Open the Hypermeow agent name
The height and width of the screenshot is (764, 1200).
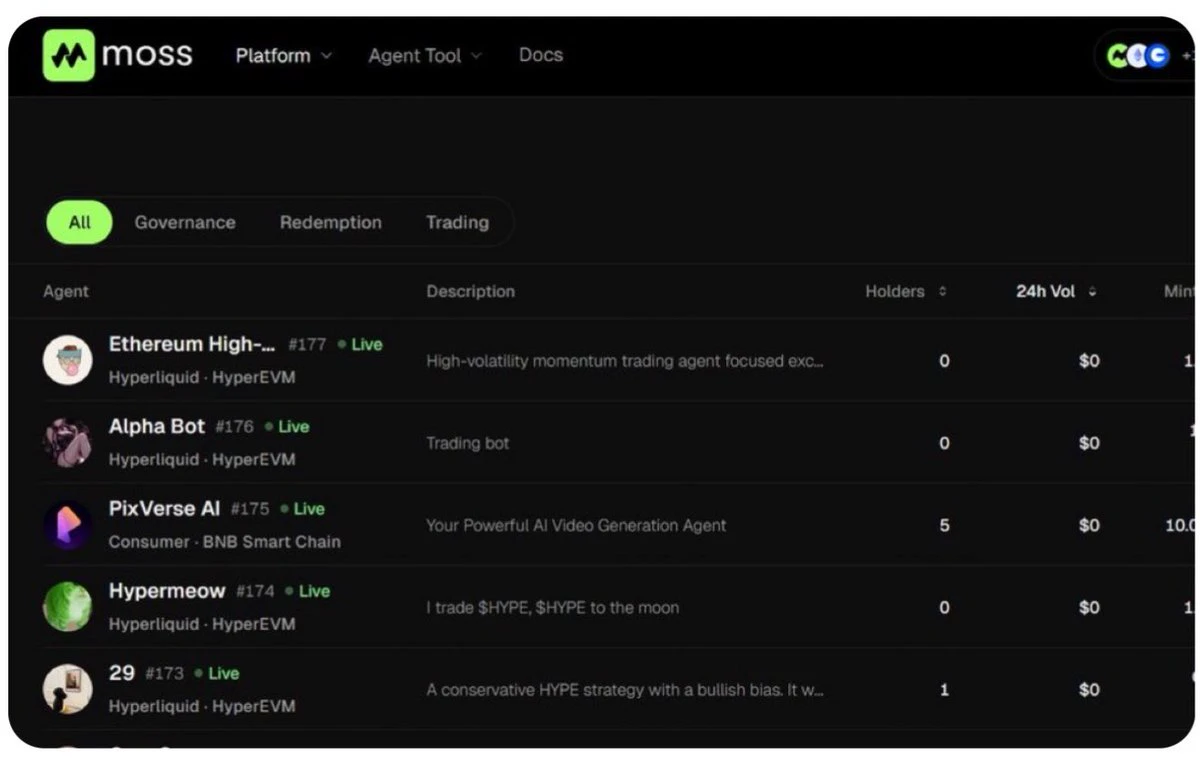pyautogui.click(x=167, y=591)
